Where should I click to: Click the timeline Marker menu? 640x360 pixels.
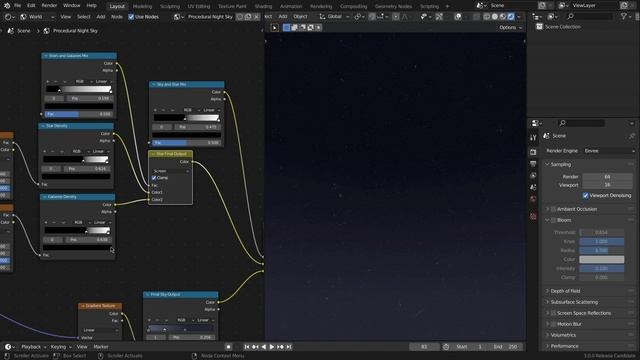(x=101, y=347)
